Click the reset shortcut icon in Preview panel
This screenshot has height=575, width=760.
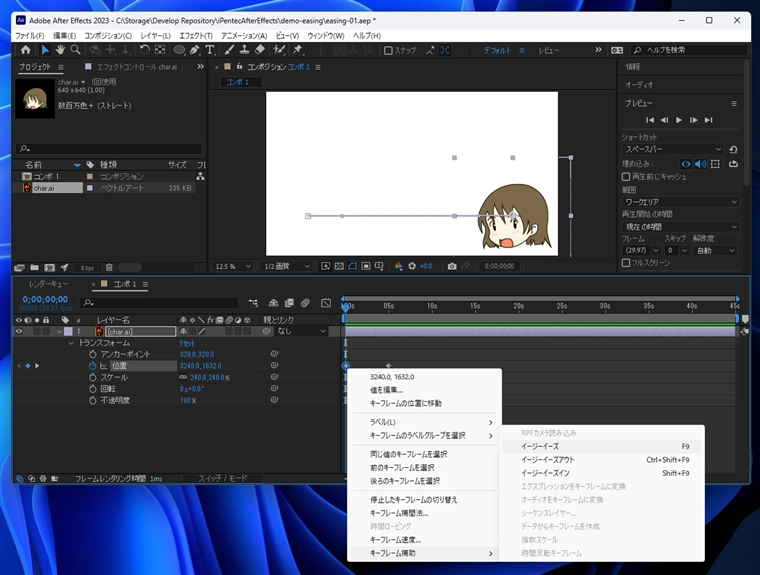click(733, 149)
